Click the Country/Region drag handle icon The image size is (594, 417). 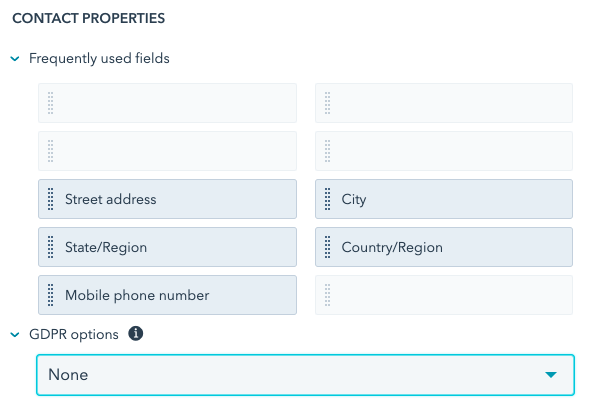(x=328, y=247)
